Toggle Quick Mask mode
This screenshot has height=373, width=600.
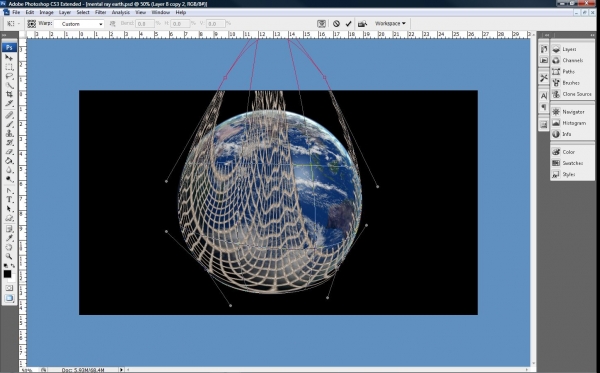tap(9, 288)
